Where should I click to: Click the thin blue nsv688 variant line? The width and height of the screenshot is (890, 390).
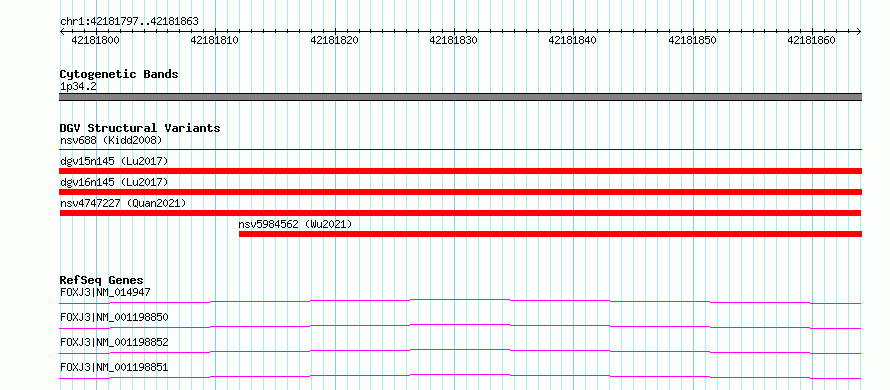pos(460,150)
